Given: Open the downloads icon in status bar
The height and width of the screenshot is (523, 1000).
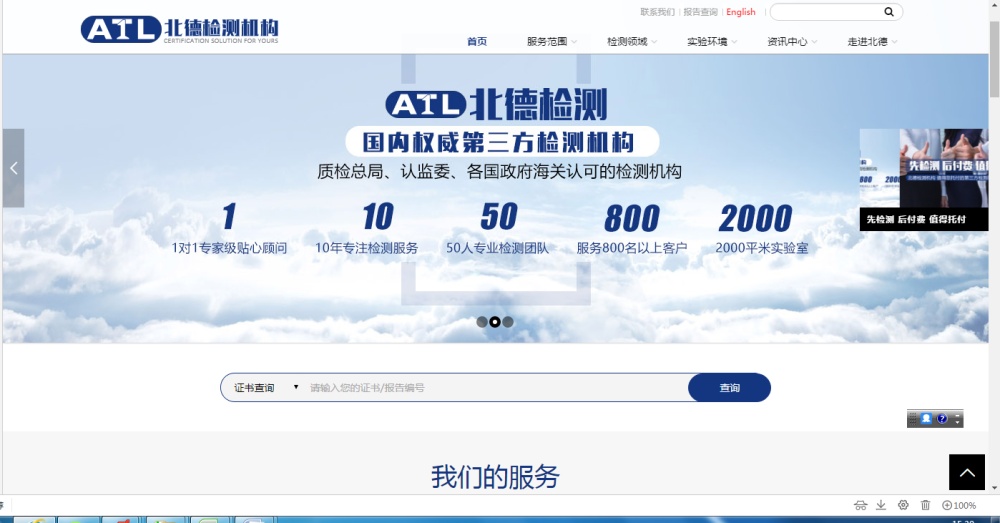Looking at the screenshot, I should 881,505.
